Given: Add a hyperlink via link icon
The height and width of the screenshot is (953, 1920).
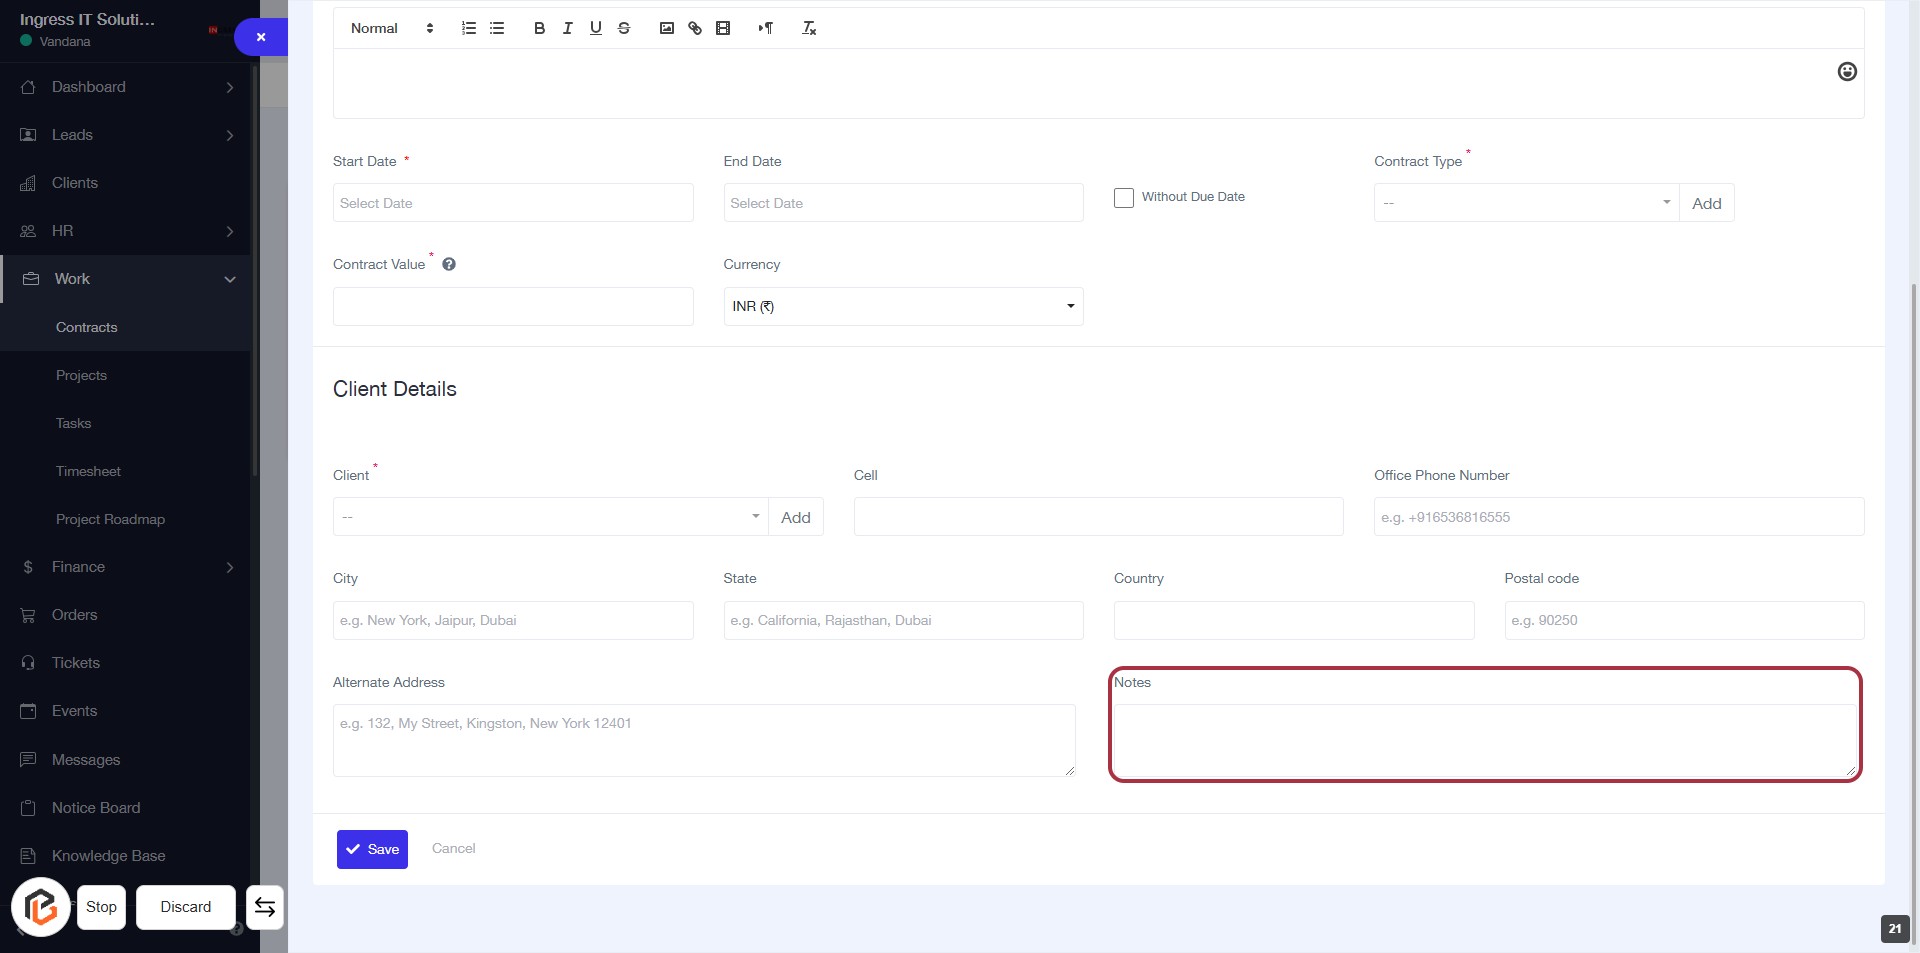Looking at the screenshot, I should tap(694, 28).
